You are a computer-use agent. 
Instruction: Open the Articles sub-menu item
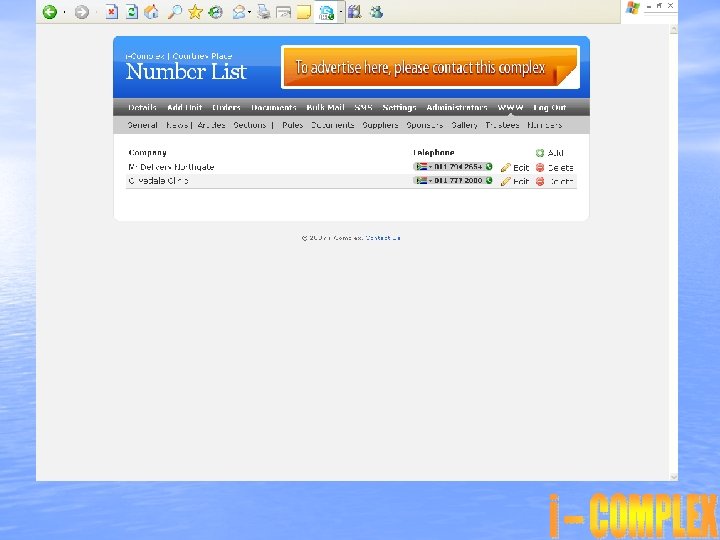pos(211,125)
